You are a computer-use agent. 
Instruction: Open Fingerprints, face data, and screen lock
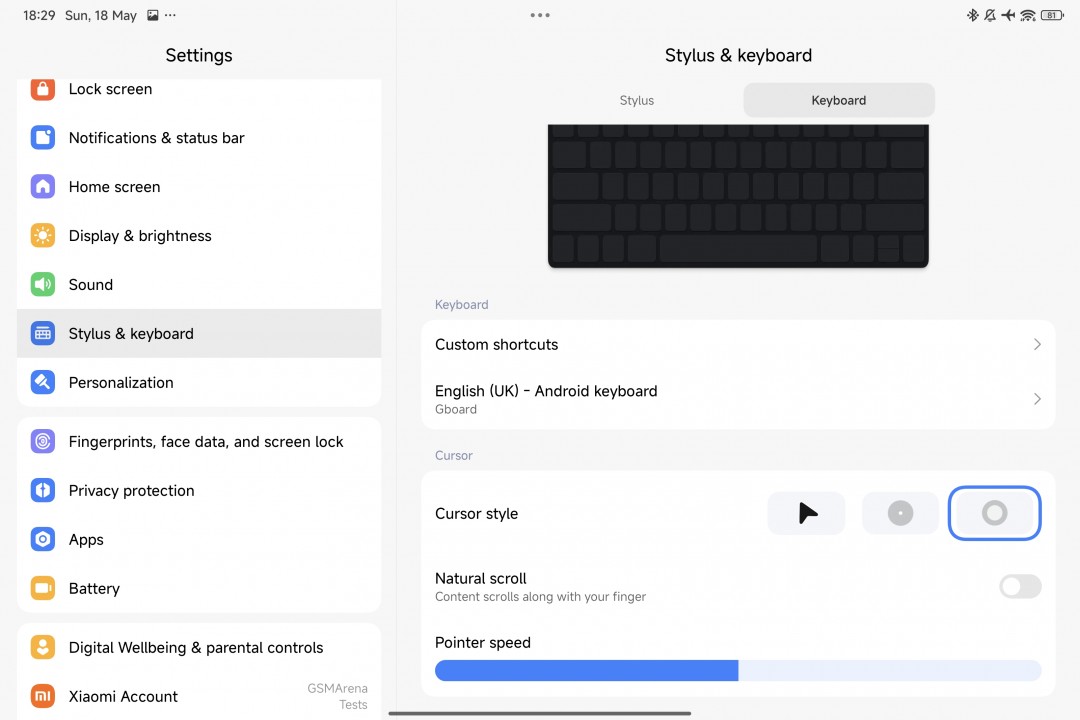click(205, 442)
